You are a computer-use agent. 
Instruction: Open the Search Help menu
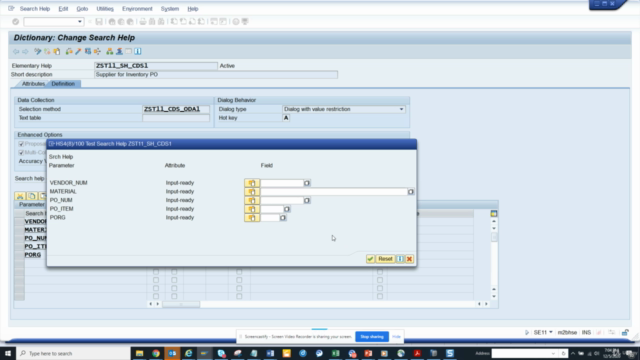click(35, 9)
